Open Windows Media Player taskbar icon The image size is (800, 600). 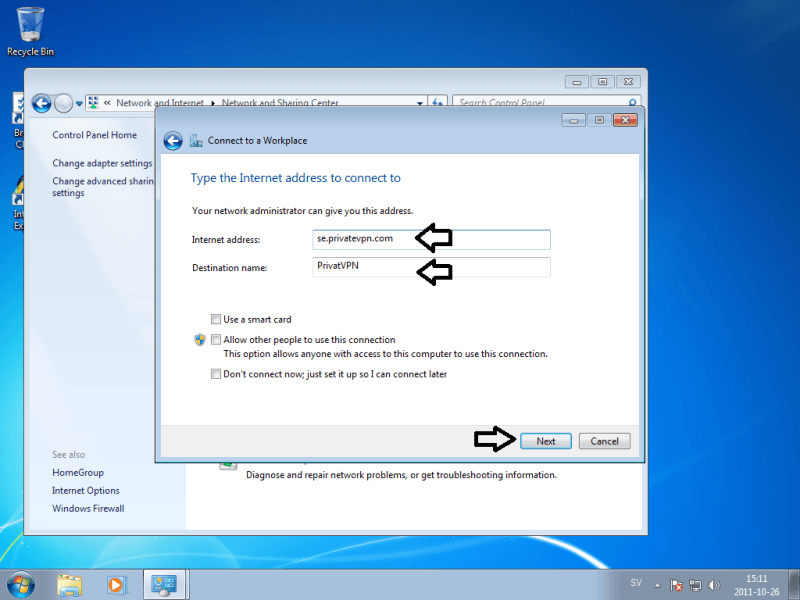[115, 584]
